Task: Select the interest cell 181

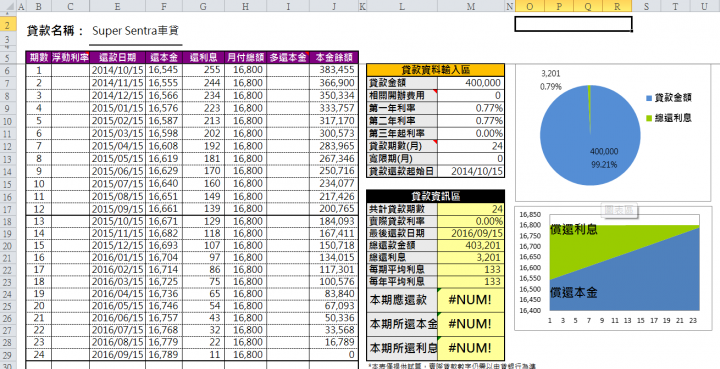Action: click(203, 158)
